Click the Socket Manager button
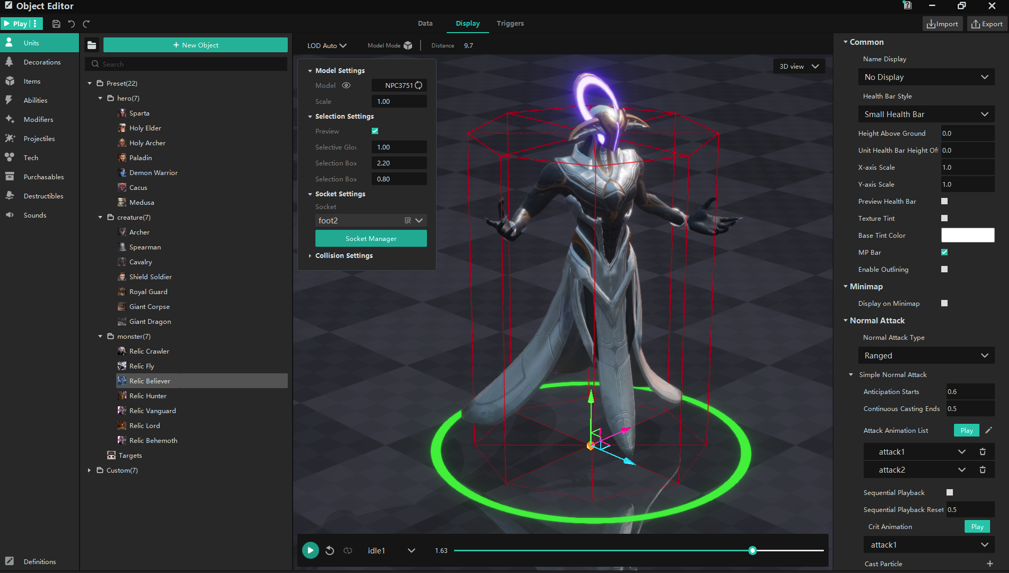1009x573 pixels. [371, 239]
